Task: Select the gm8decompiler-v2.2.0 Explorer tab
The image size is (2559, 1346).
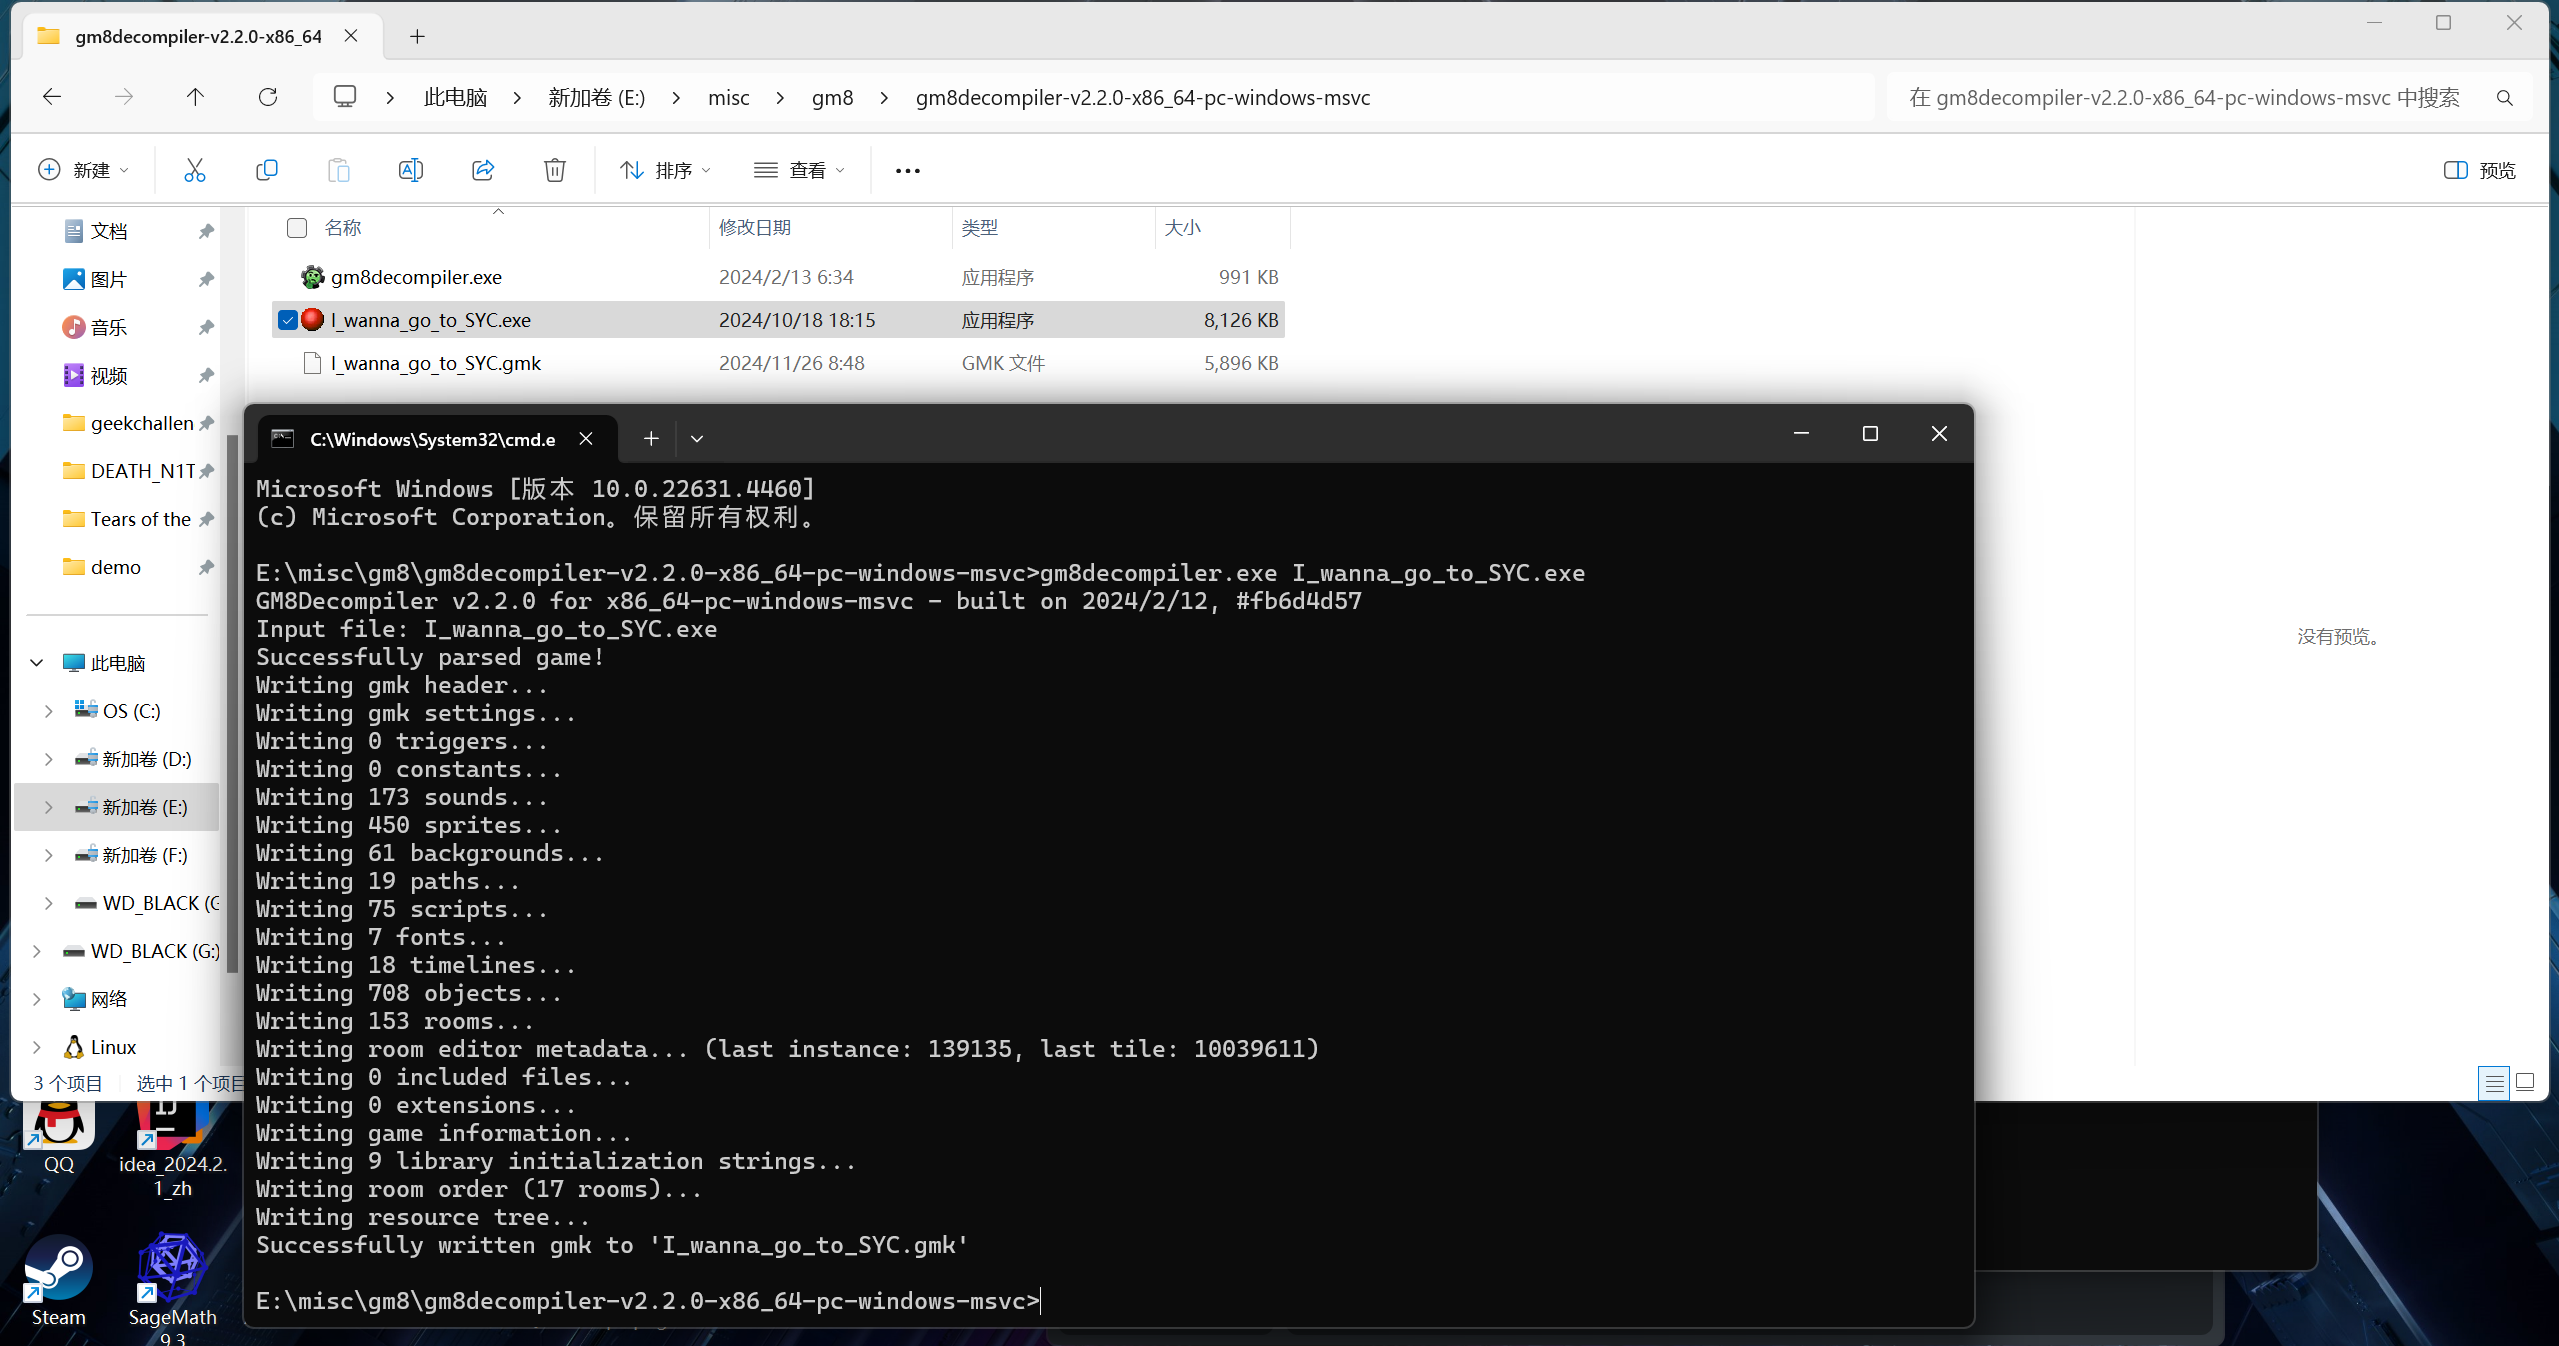Action: click(198, 36)
